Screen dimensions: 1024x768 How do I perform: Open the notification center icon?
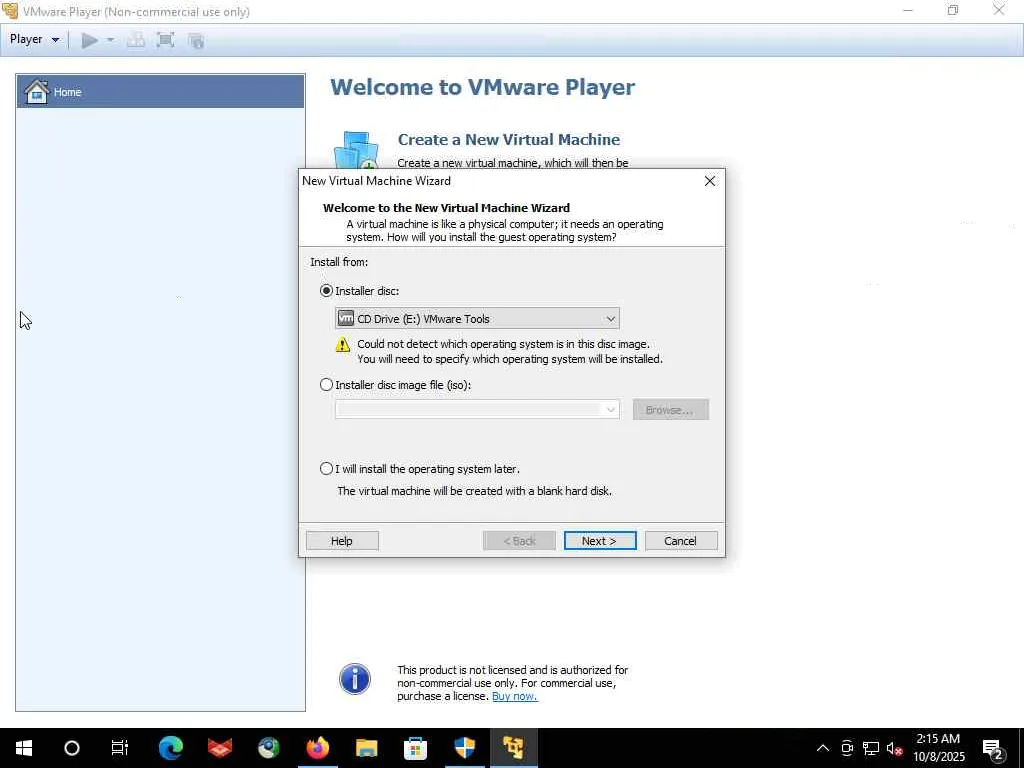tap(993, 748)
